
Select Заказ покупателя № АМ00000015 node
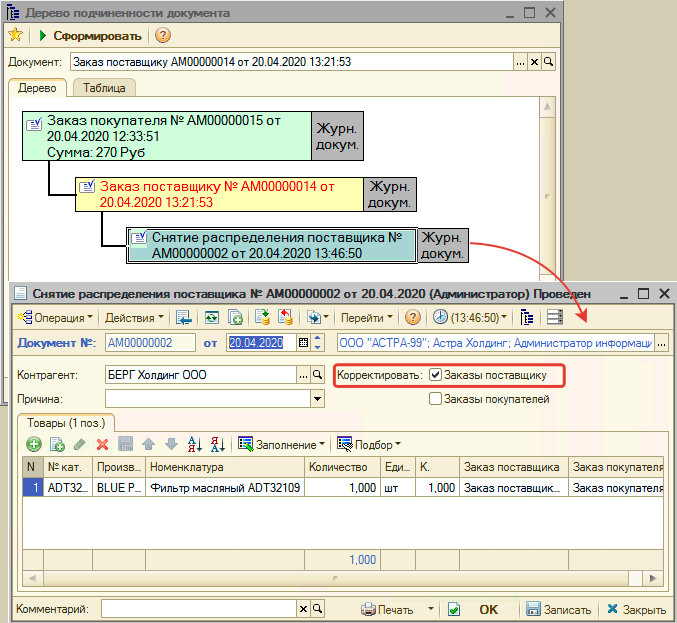pos(167,136)
